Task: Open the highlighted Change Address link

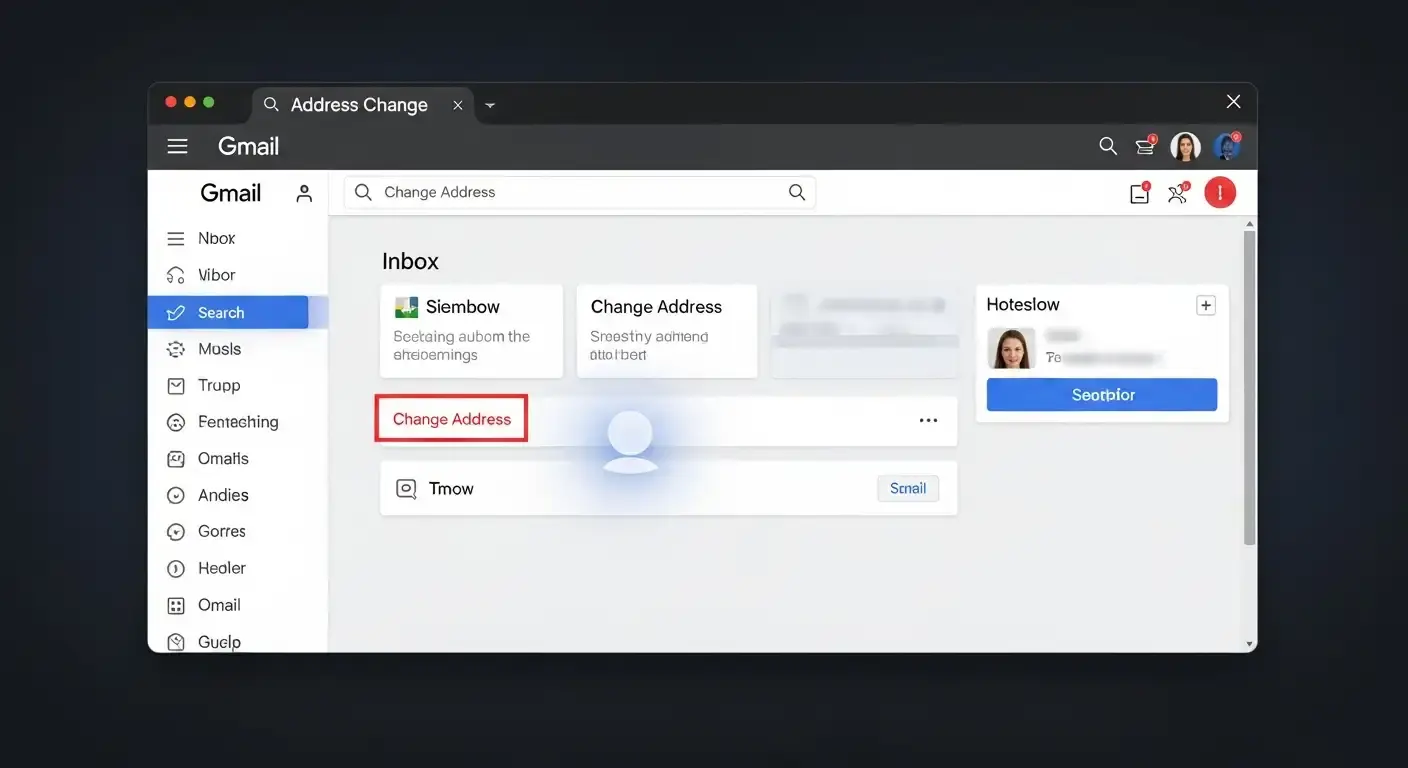Action: (450, 419)
